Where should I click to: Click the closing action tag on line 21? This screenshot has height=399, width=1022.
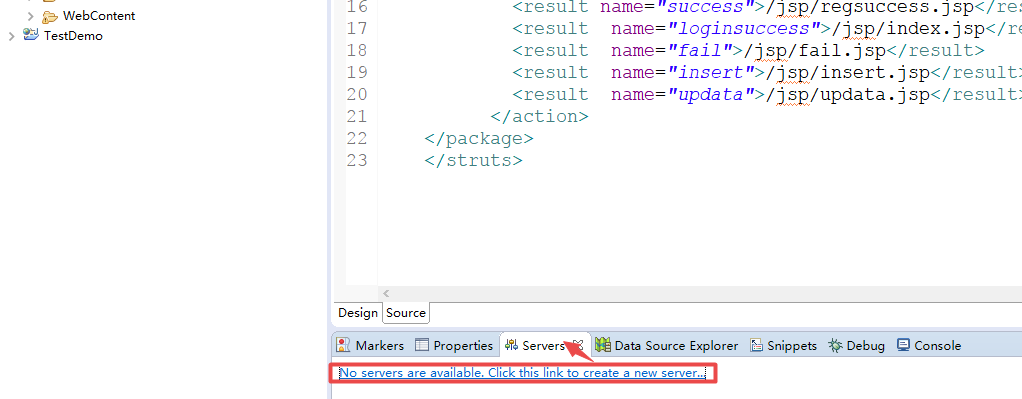tap(540, 117)
